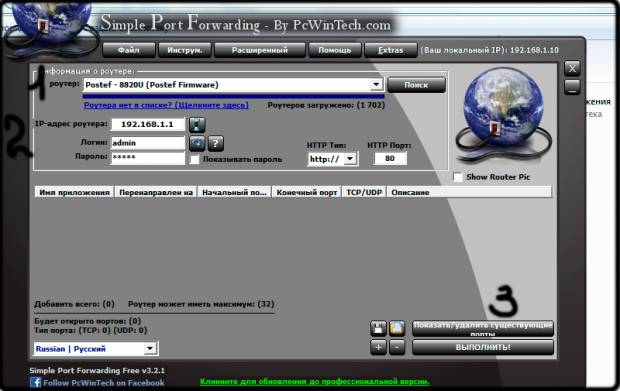Viewport: 620px width, 391px height.
Task: Toggle the Show Router Pic checkbox
Action: [457, 177]
